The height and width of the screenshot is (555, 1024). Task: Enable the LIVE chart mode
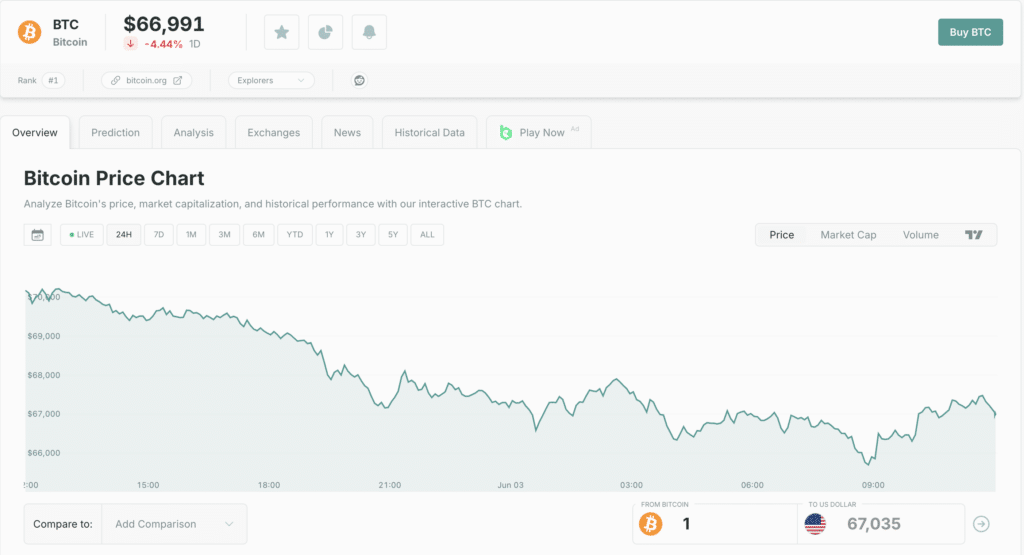point(82,235)
